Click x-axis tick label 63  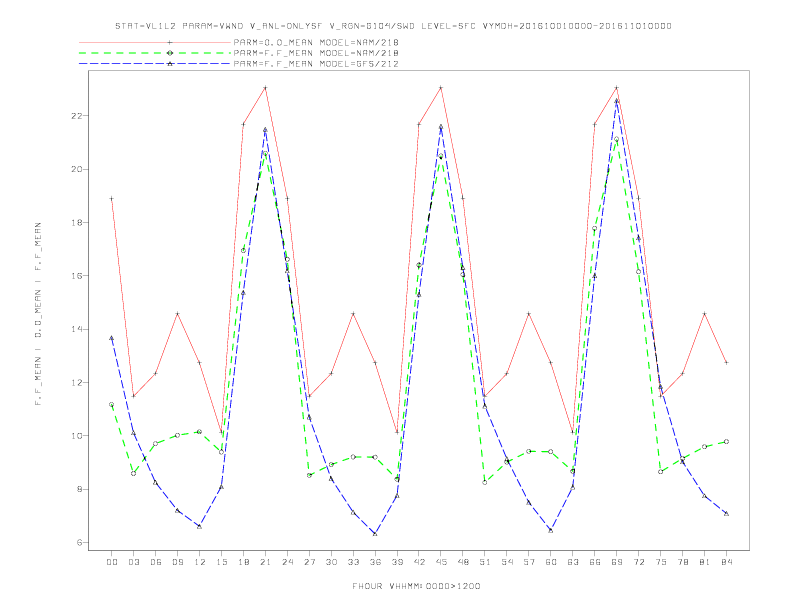tap(573, 562)
